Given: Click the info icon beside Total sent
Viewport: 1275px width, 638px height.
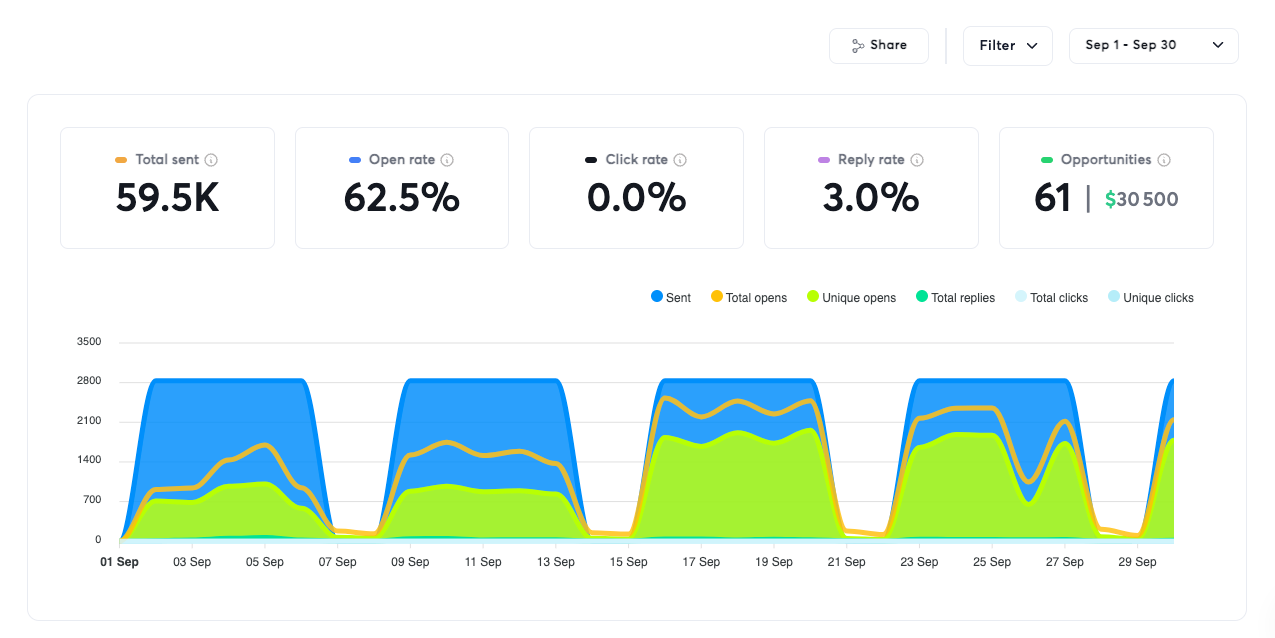Looking at the screenshot, I should tap(211, 160).
